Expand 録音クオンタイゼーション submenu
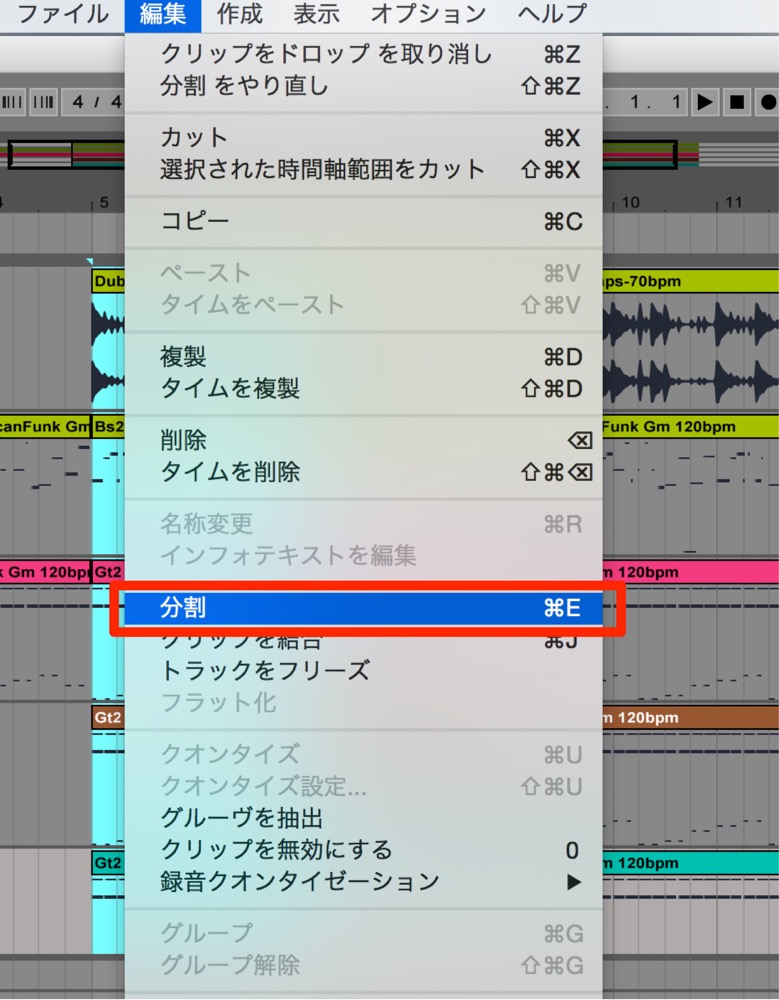Screen dimensions: 779x1000 pyautogui.click(x=364, y=881)
